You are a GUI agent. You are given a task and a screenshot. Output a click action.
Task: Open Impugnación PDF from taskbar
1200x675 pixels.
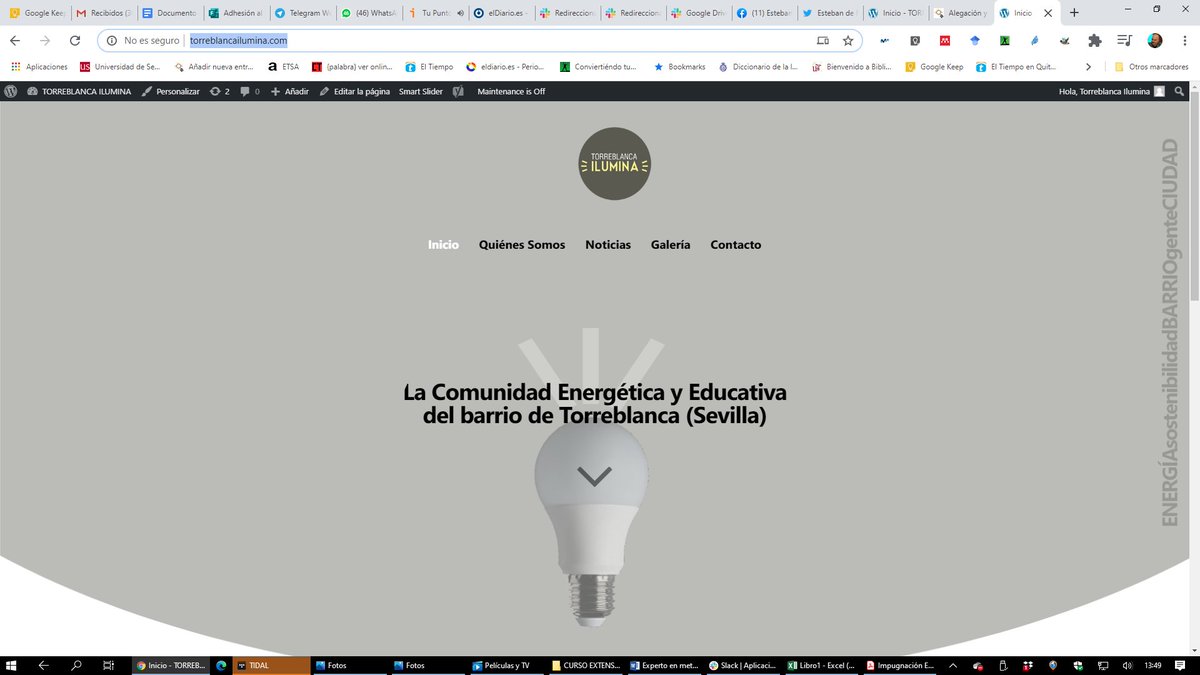click(901, 665)
